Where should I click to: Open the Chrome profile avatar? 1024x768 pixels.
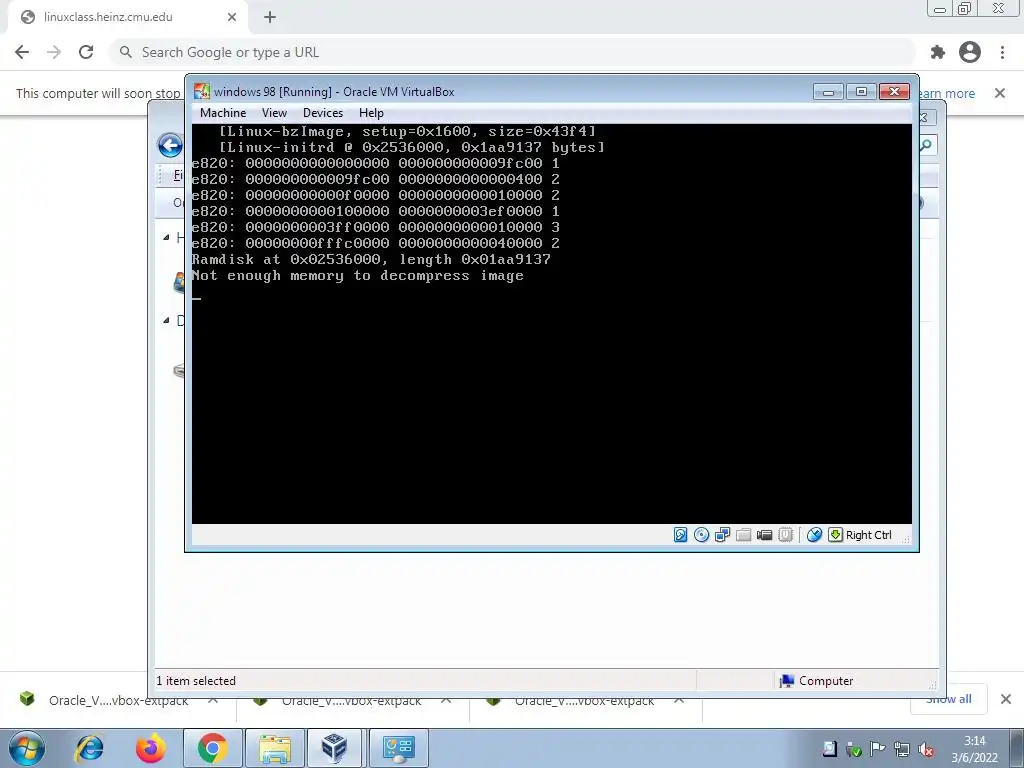(x=970, y=52)
